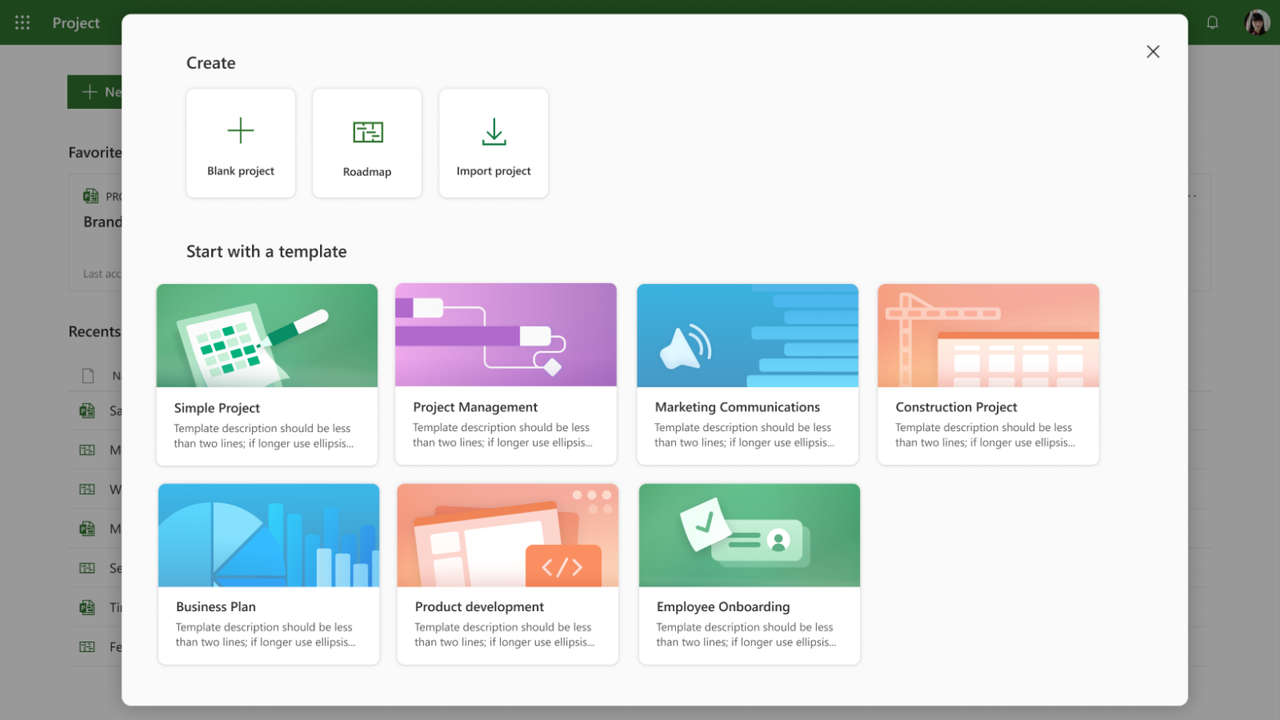The width and height of the screenshot is (1280, 720).
Task: Select the Construction Project template
Action: (x=988, y=373)
